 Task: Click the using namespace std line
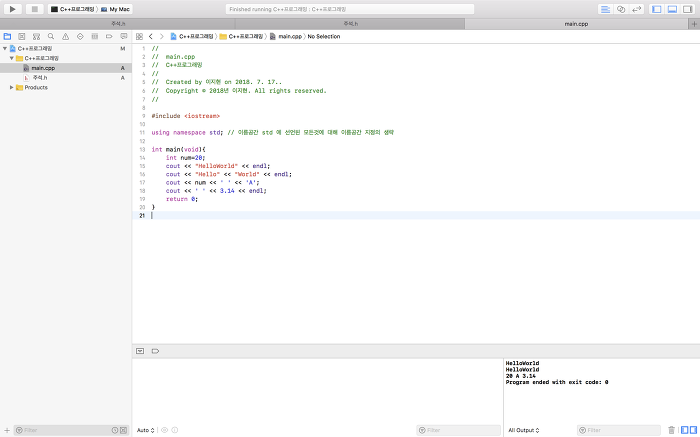click(x=272, y=133)
